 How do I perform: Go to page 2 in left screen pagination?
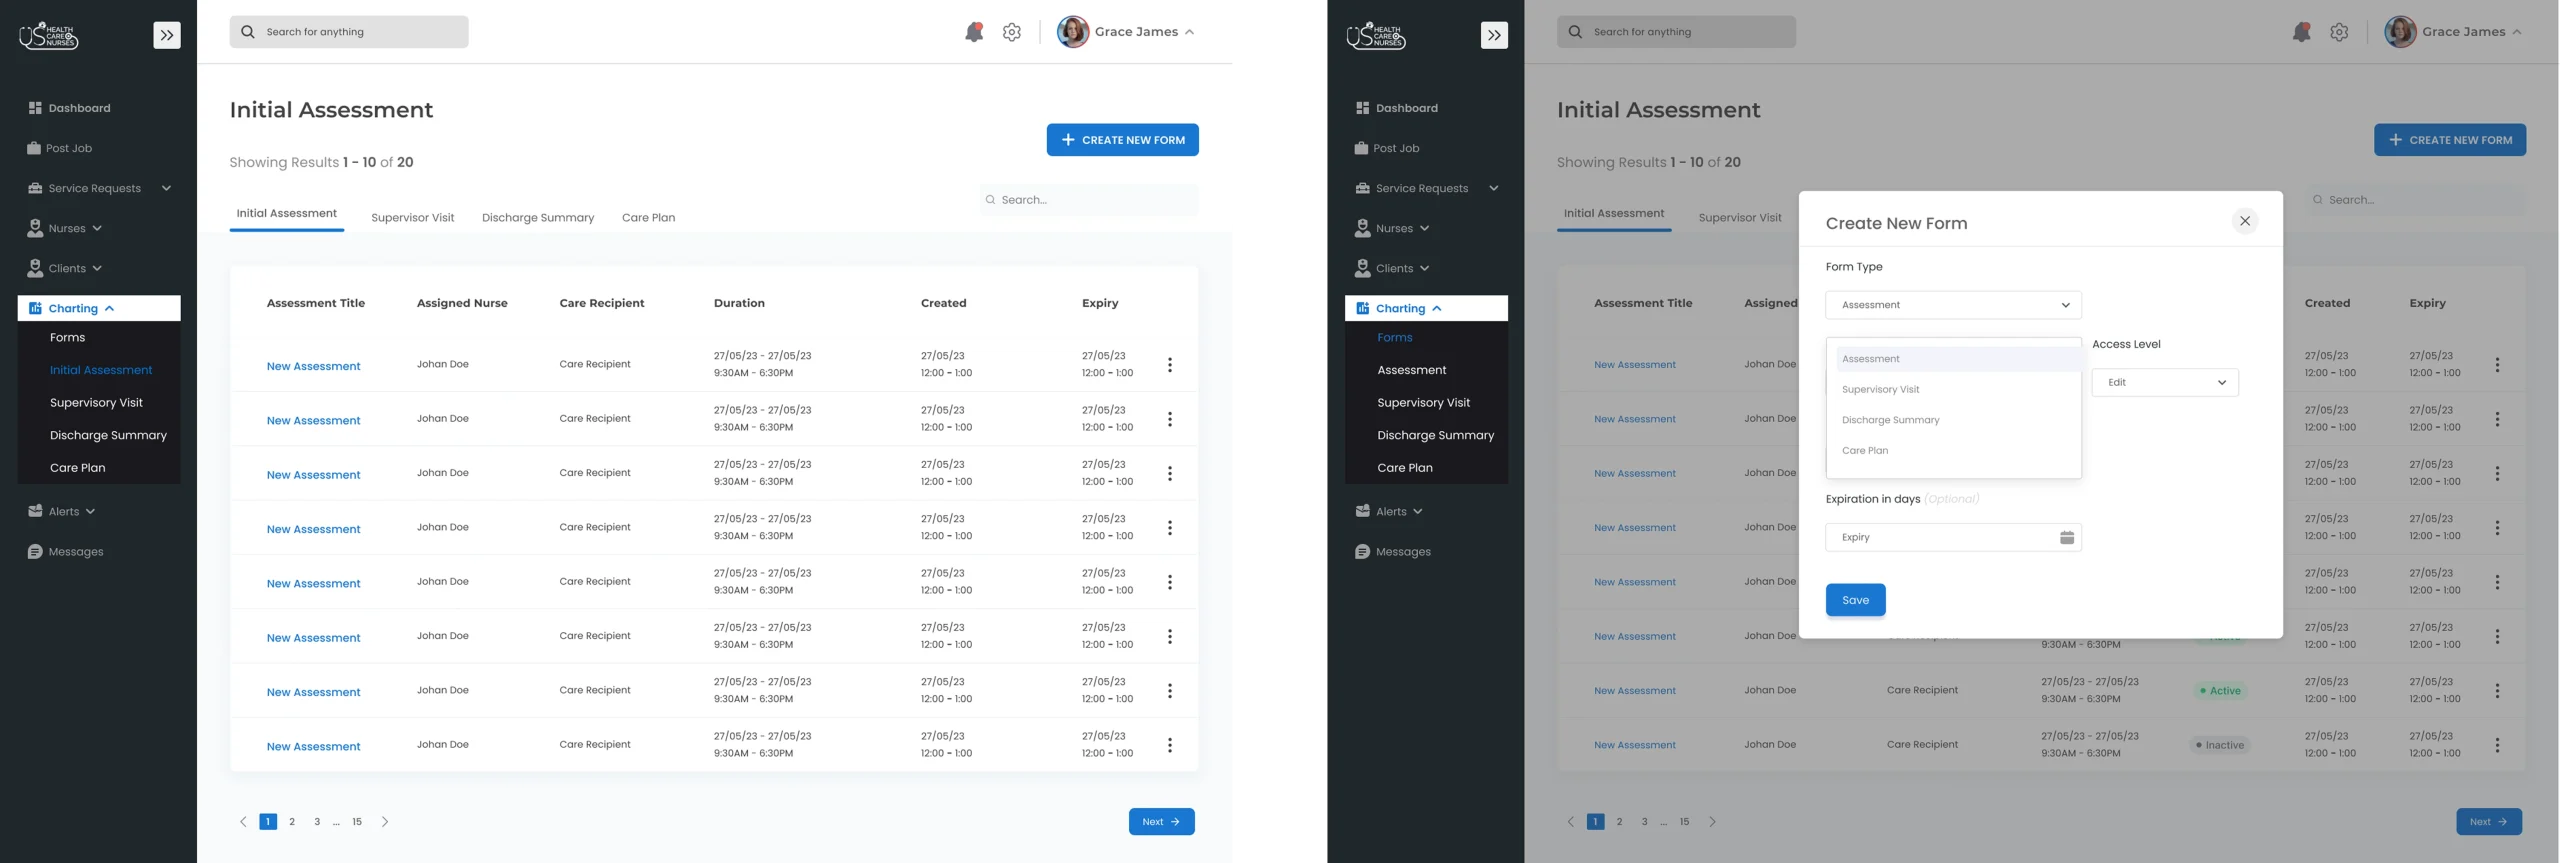[292, 822]
